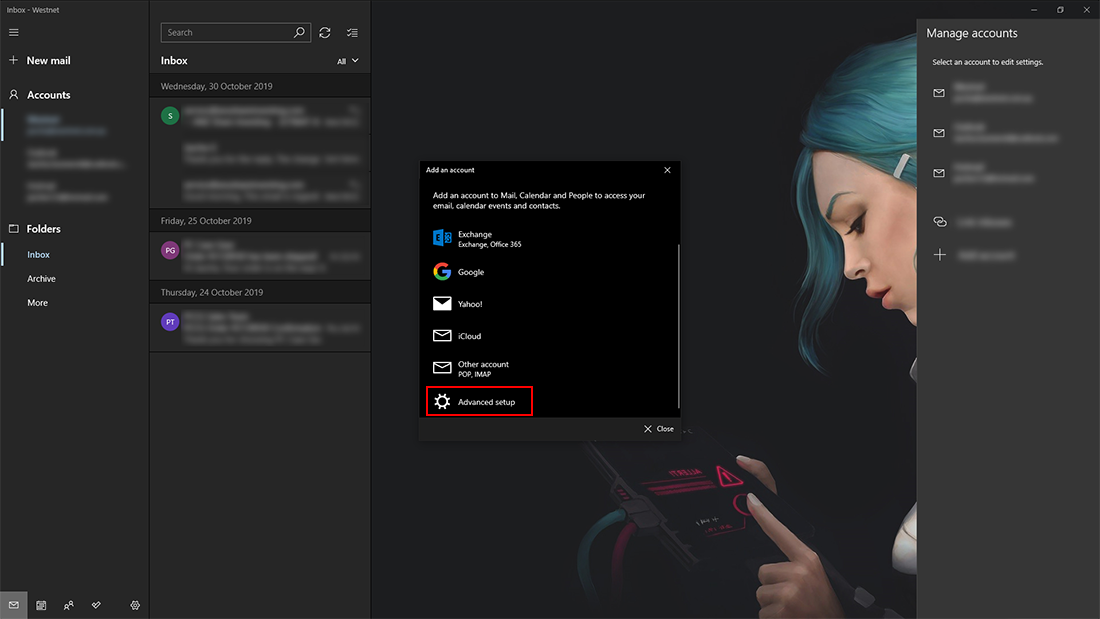This screenshot has width=1100, height=619.
Task: Select the iCloud envelope icon
Action: coord(442,335)
